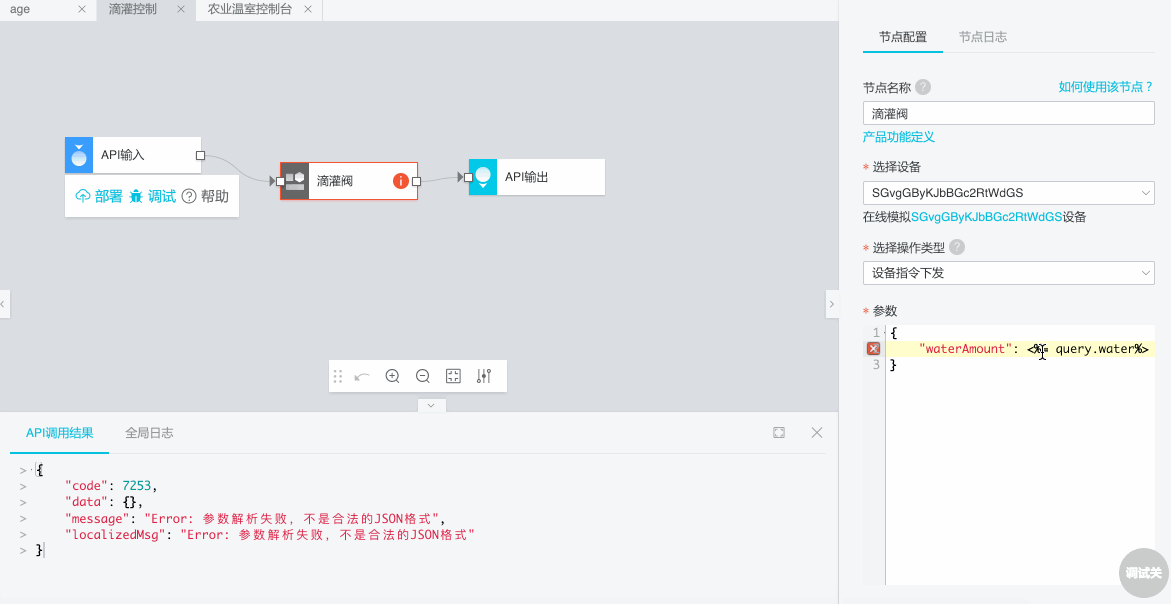Select the 滴灌阀 node label
This screenshot has height=604, width=1171.
point(335,181)
